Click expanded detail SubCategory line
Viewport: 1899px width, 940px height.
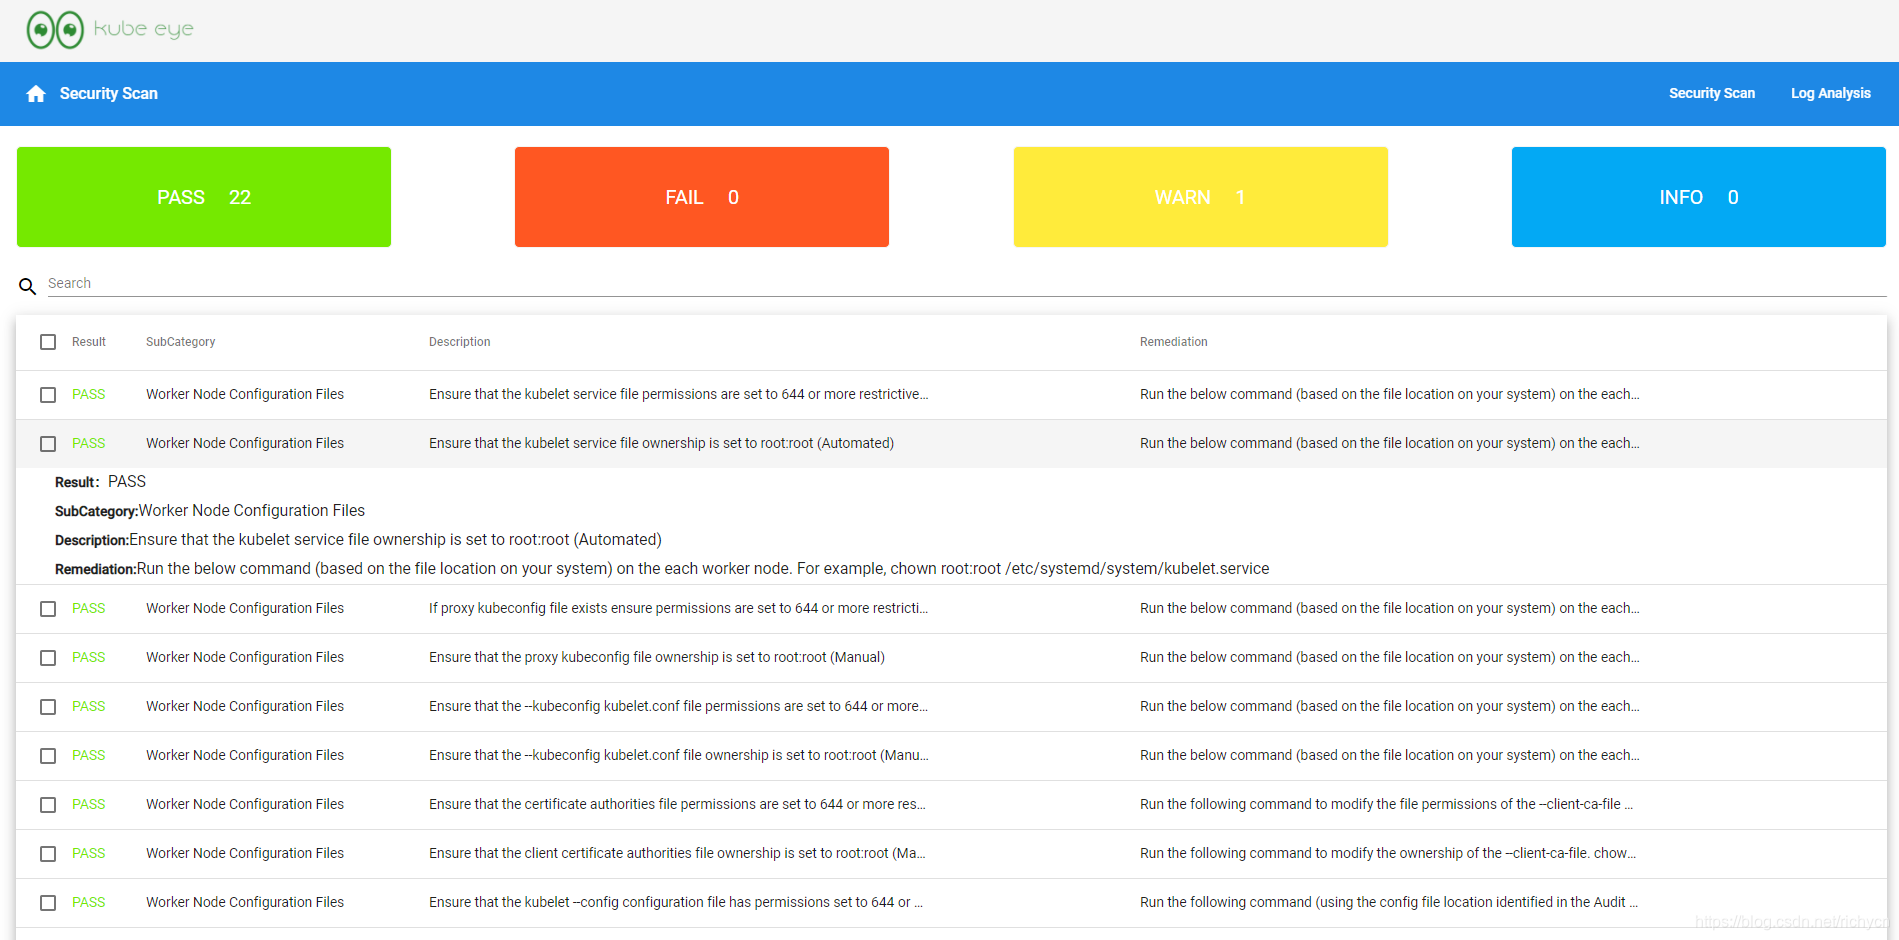pos(210,511)
